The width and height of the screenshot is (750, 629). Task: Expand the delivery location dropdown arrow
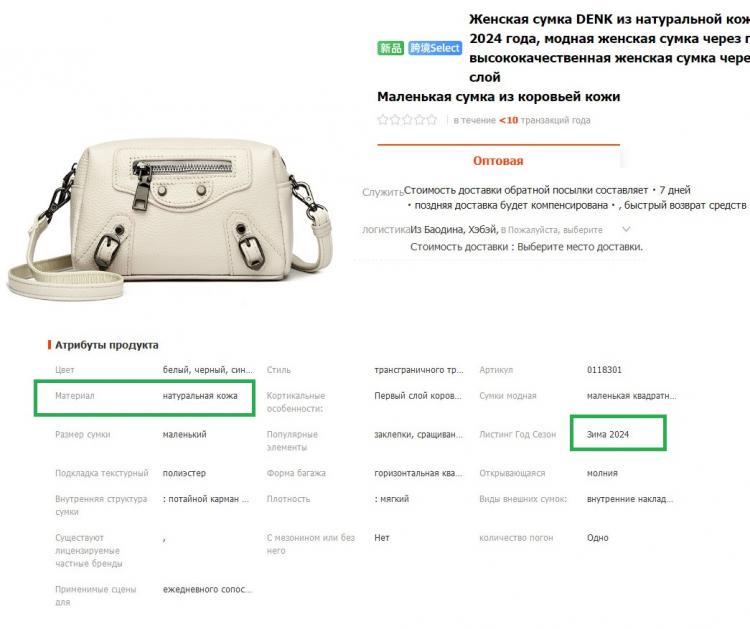[626, 230]
